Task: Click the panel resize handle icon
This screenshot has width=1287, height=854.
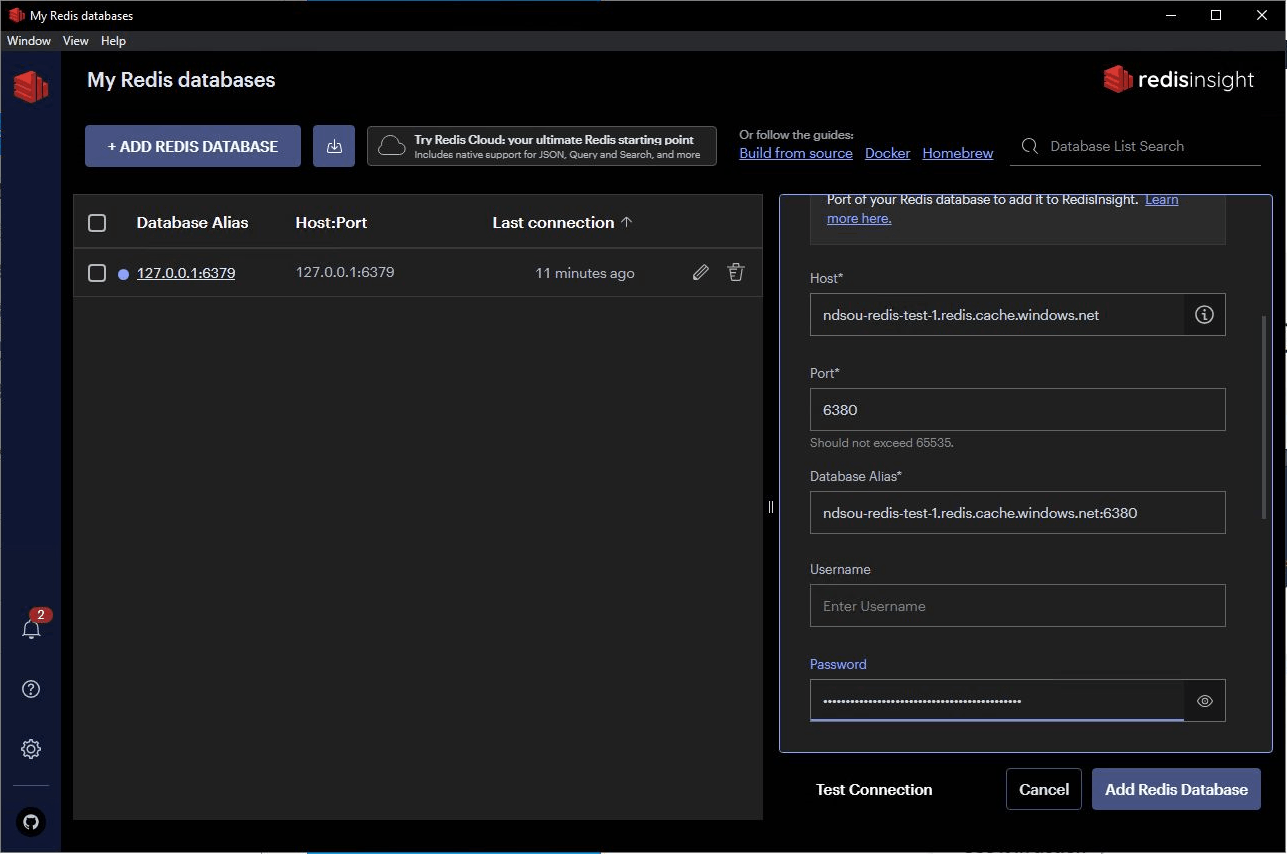Action: pos(771,507)
